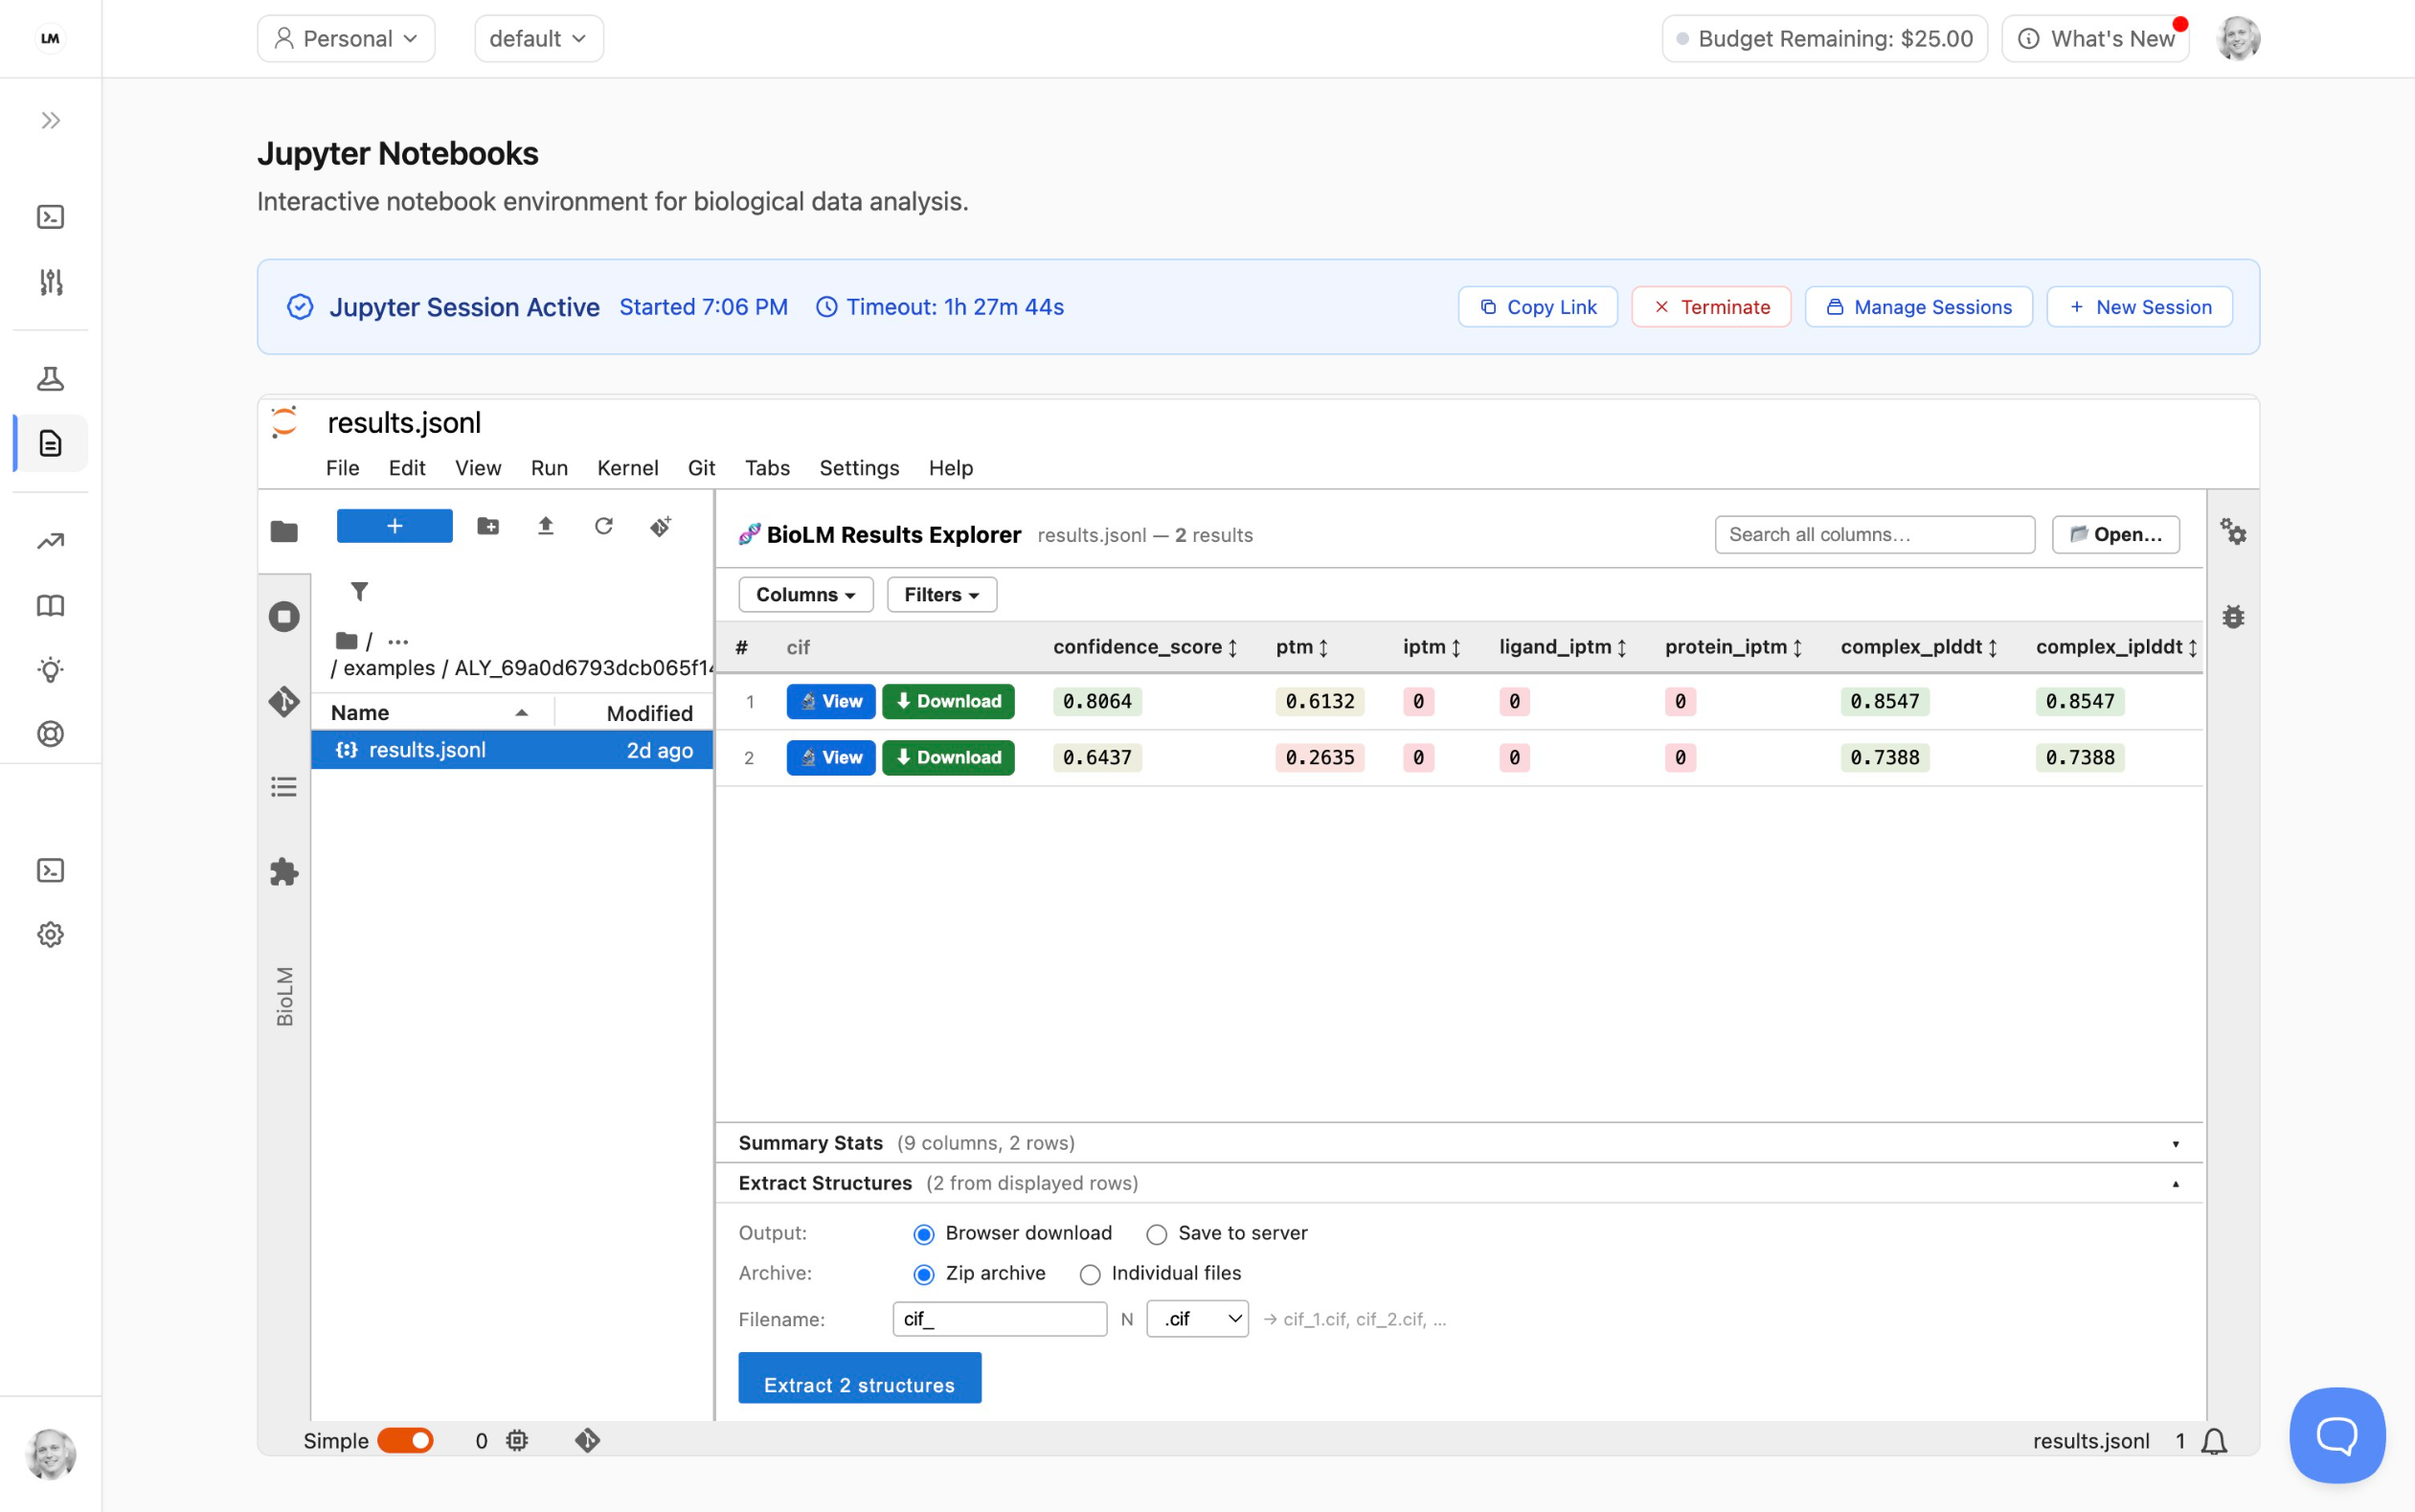The height and width of the screenshot is (1512, 2415).
Task: Open the table of contents panel
Action: click(284, 787)
